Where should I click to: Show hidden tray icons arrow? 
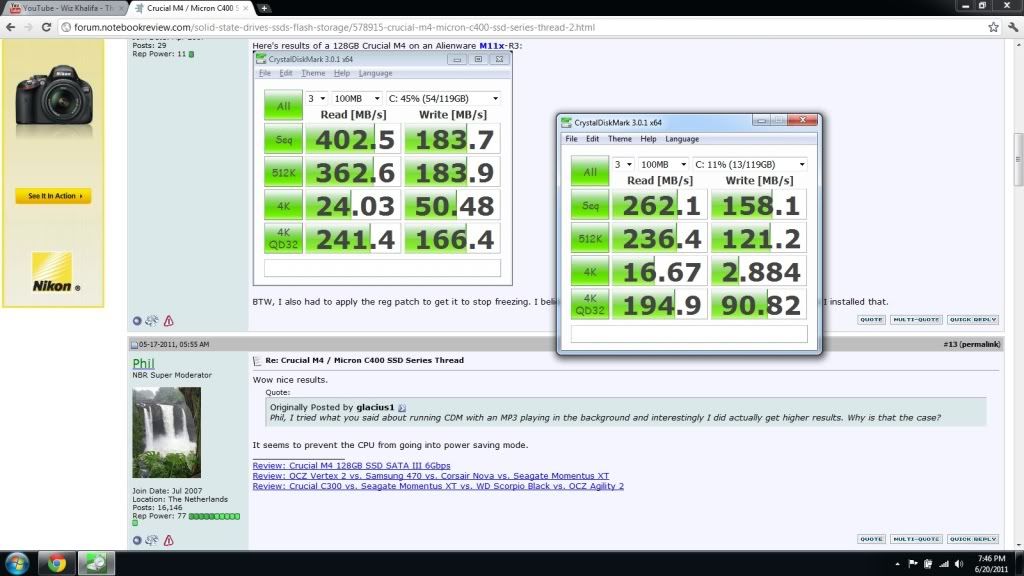pos(897,564)
